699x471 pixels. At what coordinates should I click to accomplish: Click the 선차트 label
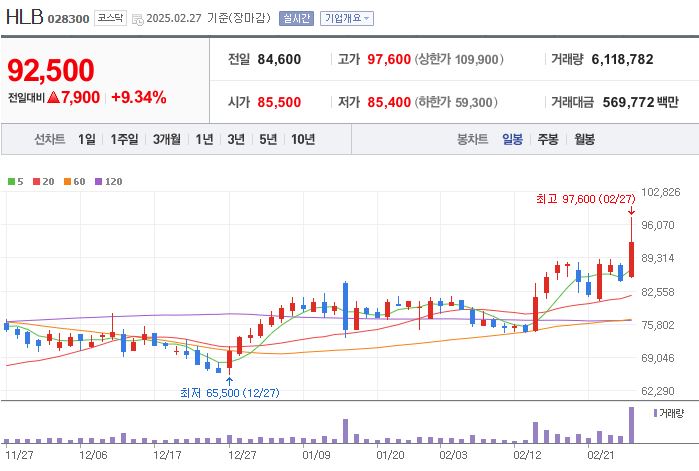pyautogui.click(x=50, y=139)
